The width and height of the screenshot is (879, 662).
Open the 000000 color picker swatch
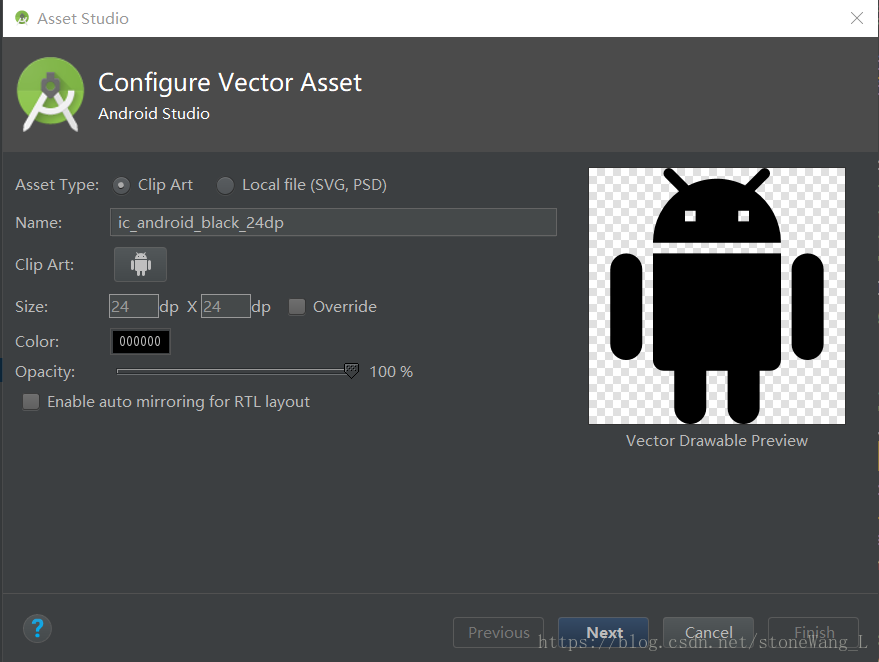(140, 341)
